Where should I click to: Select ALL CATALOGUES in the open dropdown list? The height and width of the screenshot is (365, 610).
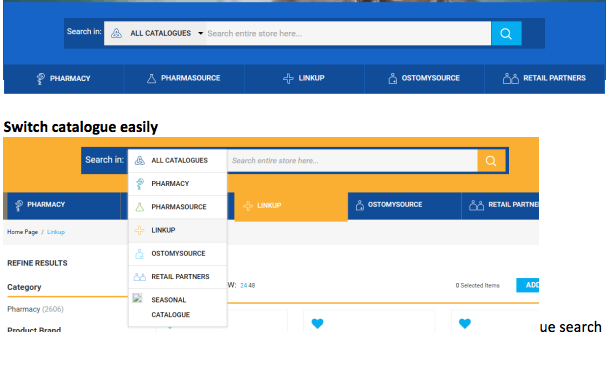click(177, 161)
